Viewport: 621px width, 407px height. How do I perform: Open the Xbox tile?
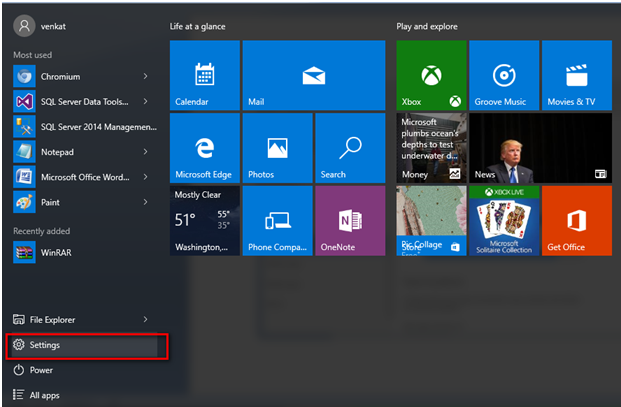[431, 75]
